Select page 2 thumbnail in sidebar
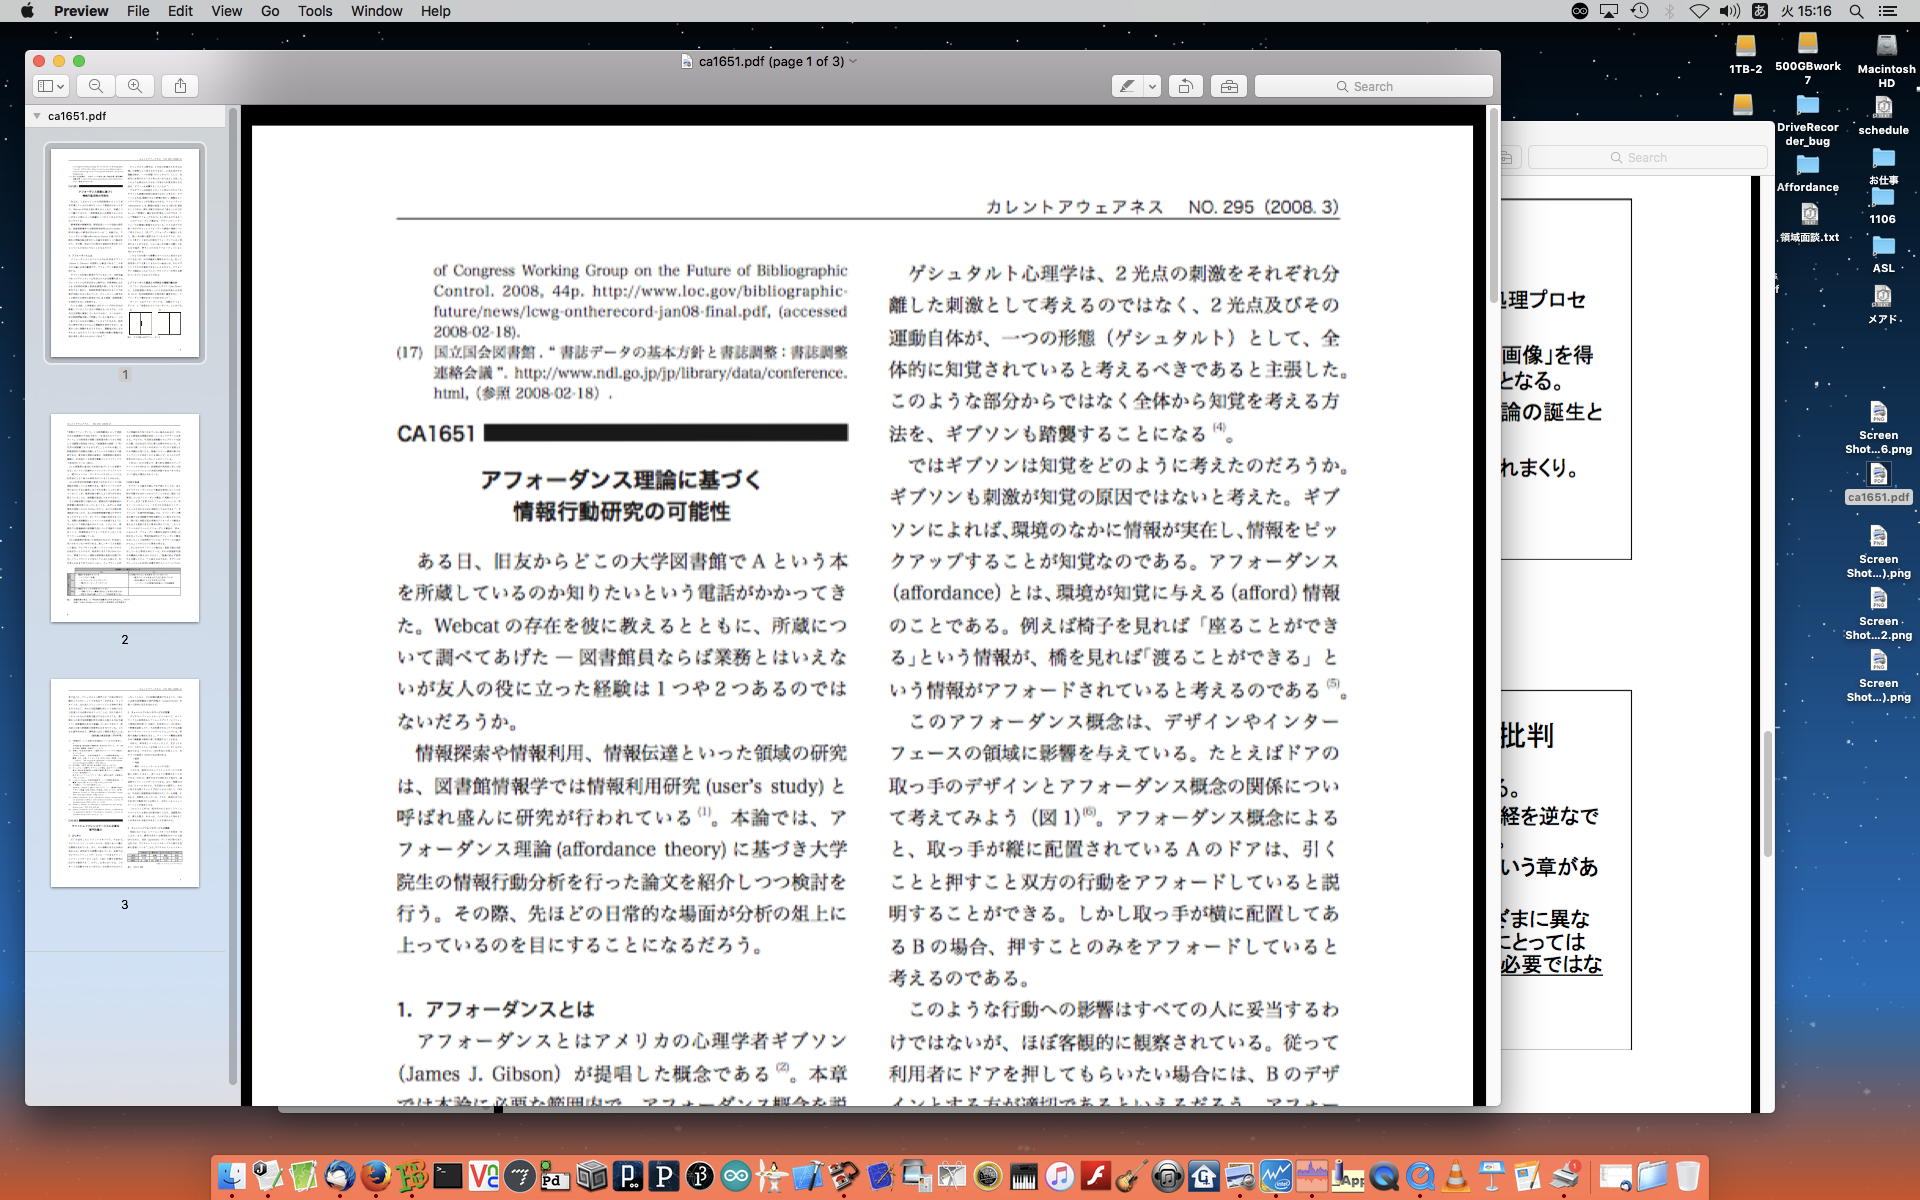 (x=125, y=518)
